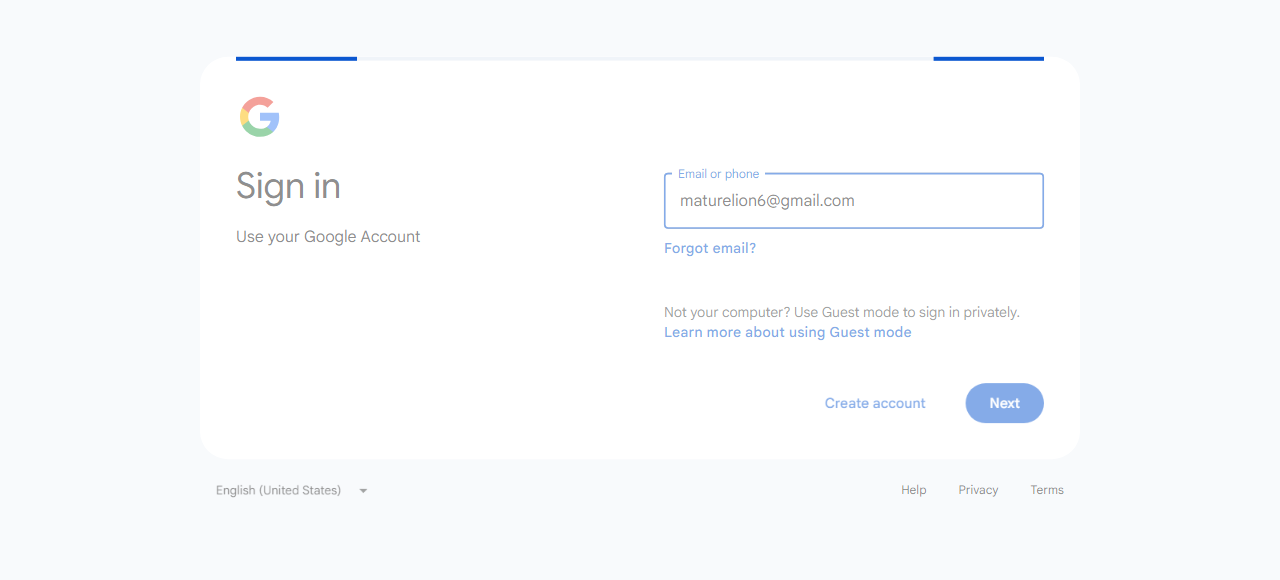Click the floating Email or phone label
1280x580 pixels.
718,174
